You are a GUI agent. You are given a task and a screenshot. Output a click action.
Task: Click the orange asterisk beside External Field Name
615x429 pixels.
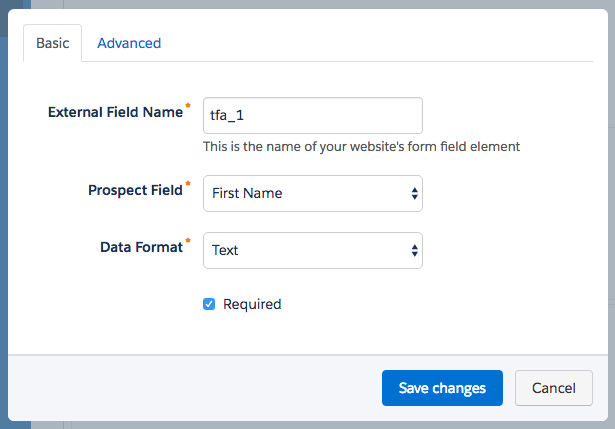coord(187,105)
